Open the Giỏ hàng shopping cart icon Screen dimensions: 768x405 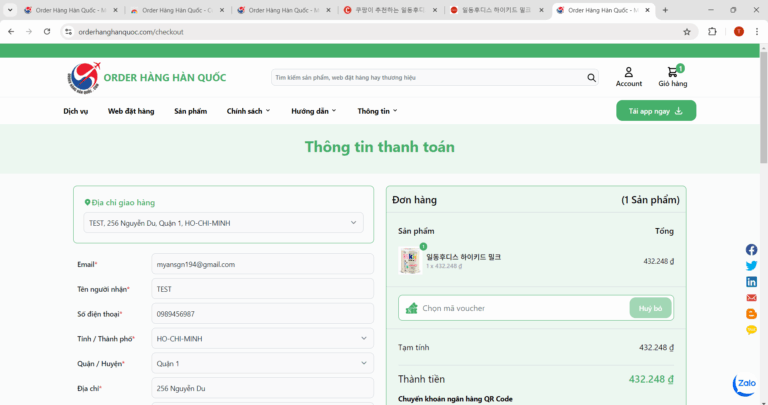pyautogui.click(x=672, y=74)
